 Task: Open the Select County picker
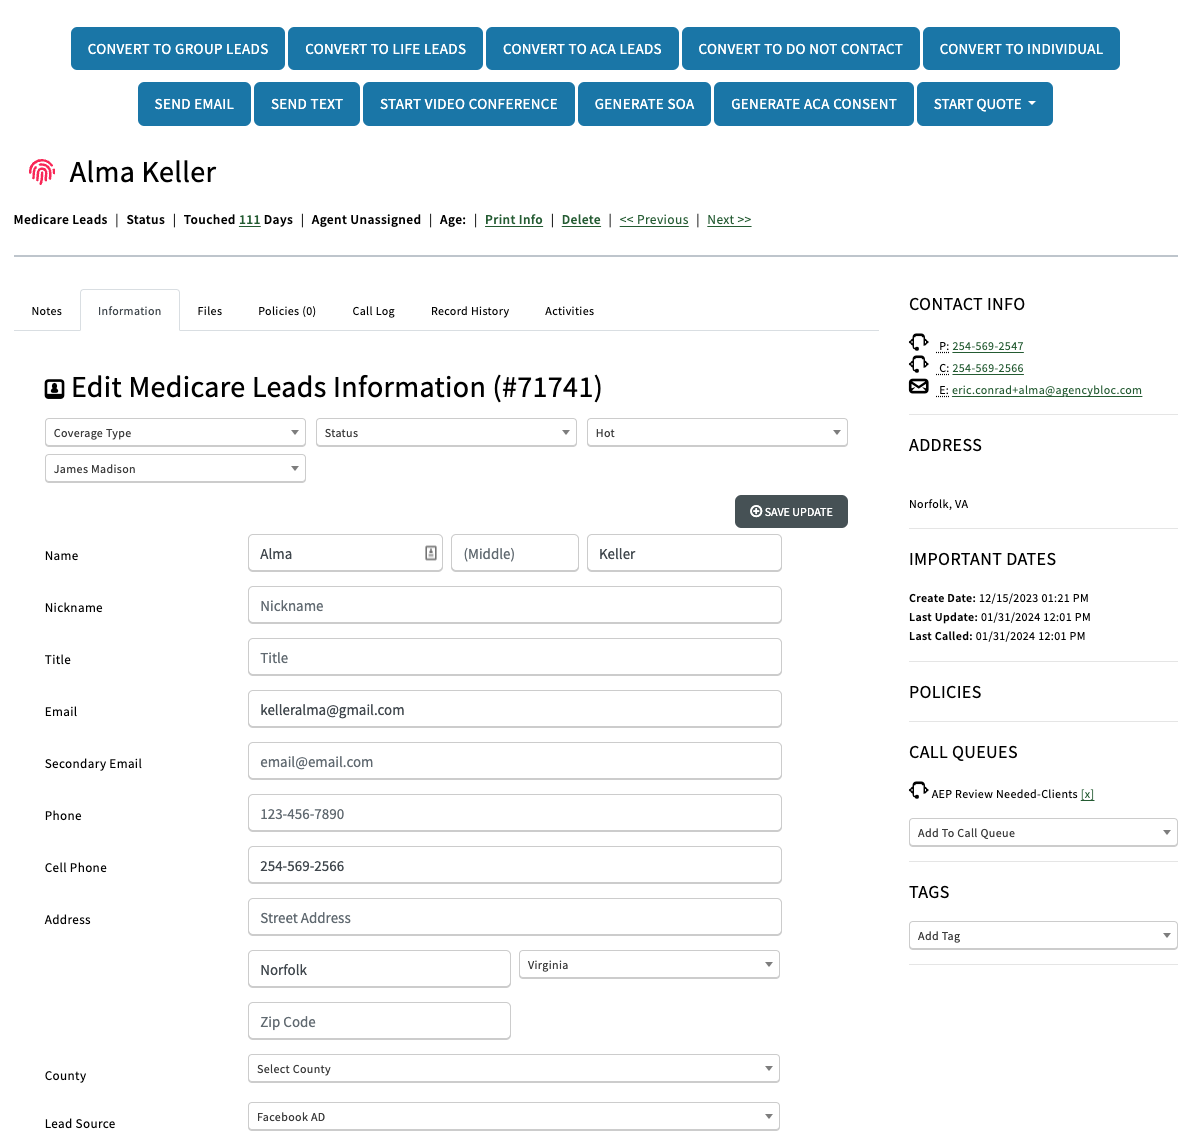[x=513, y=1068]
